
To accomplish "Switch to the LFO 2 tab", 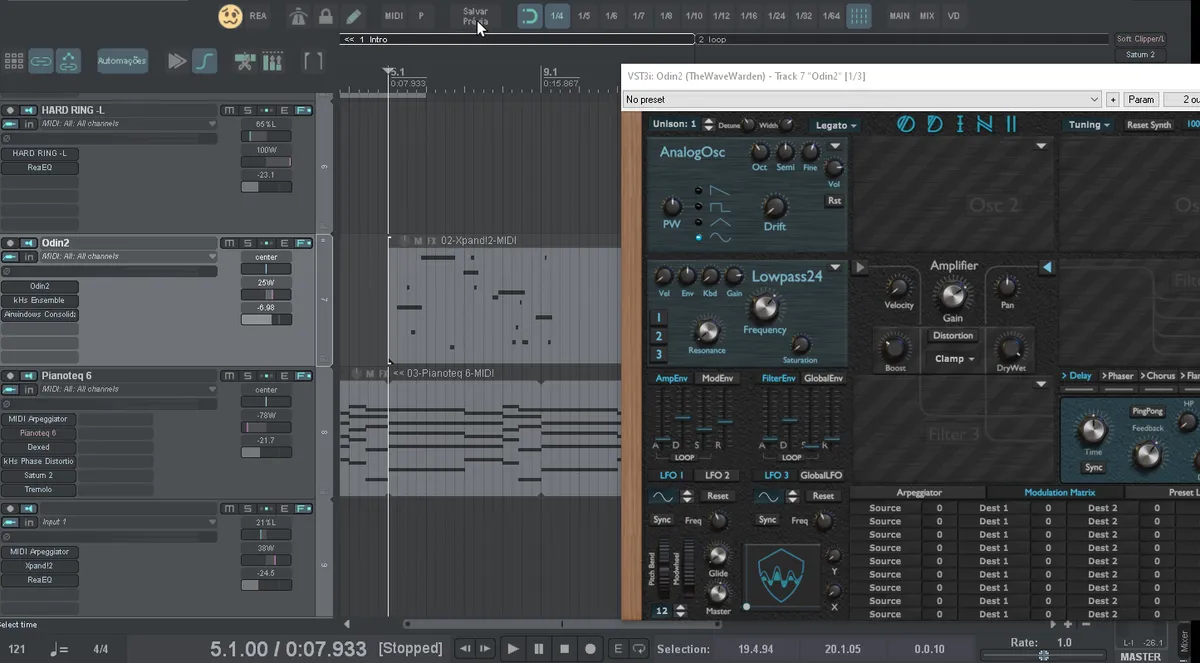I will click(x=718, y=476).
